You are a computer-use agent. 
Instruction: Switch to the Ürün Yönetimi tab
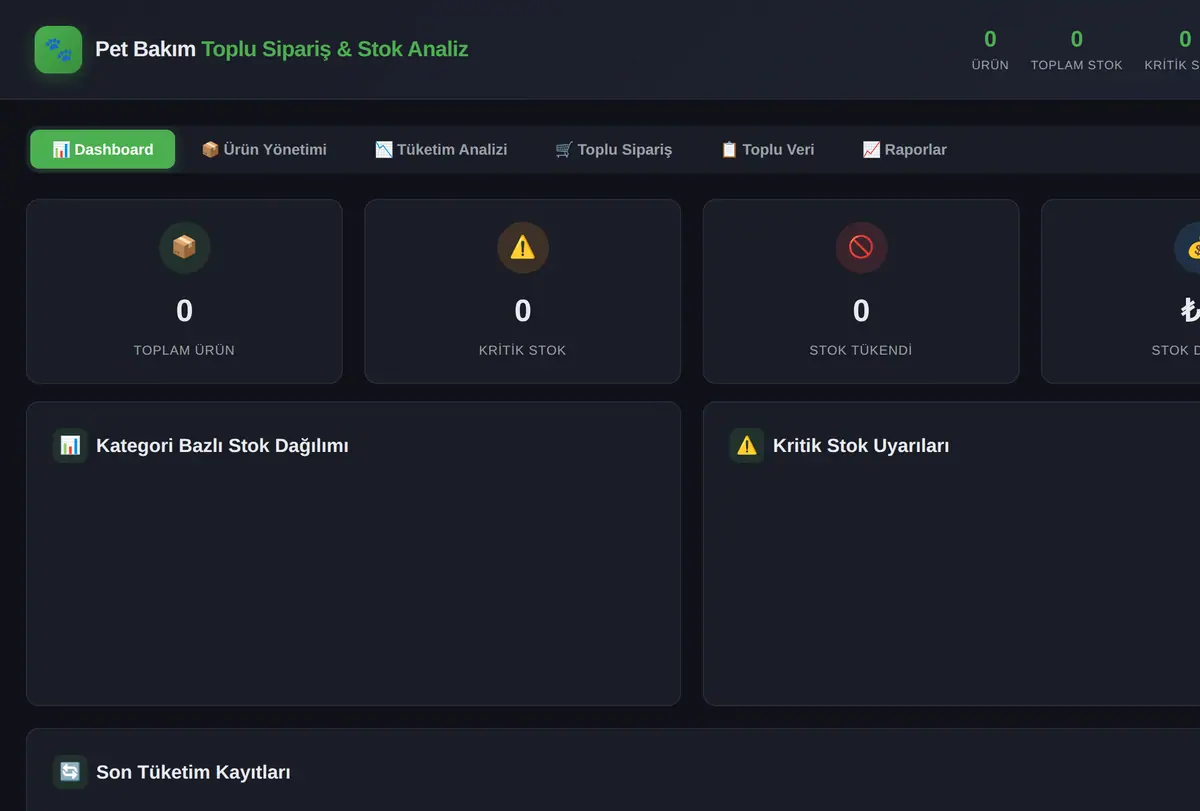(264, 149)
